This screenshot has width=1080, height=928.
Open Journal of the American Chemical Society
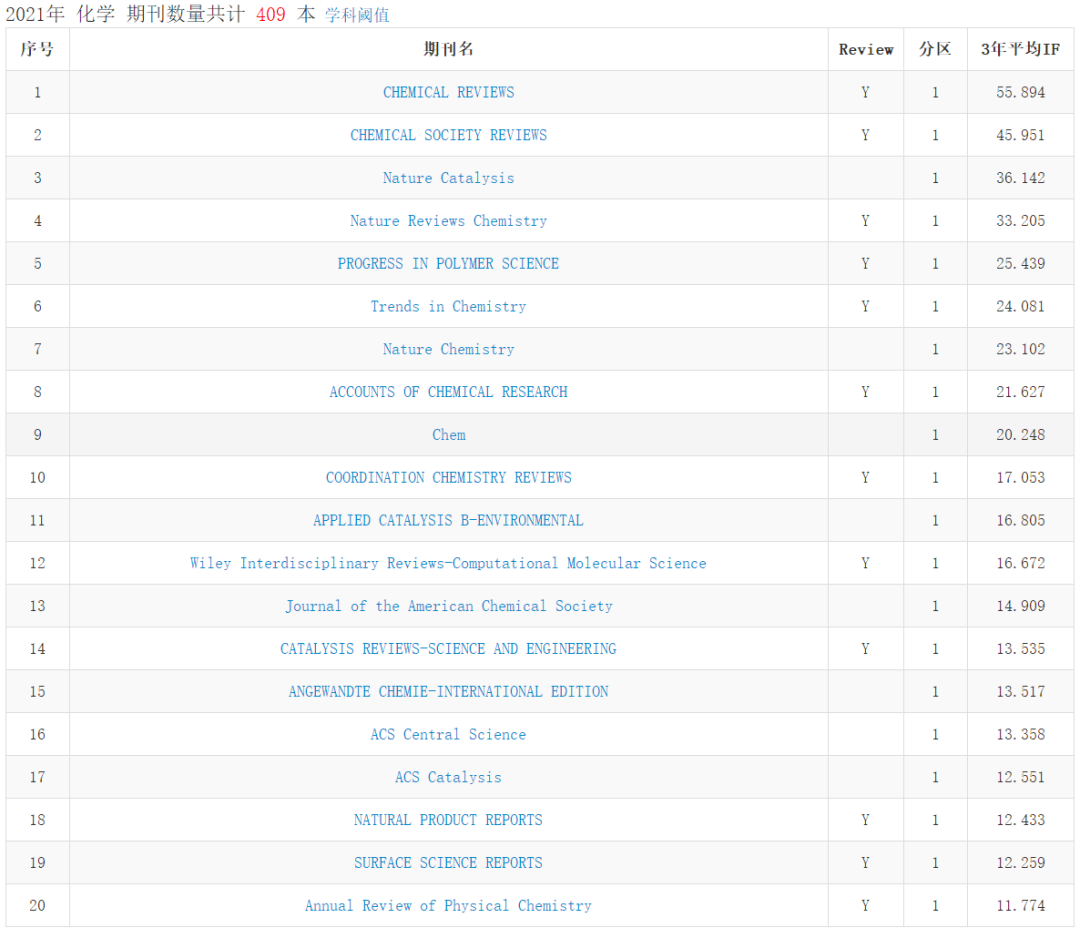pos(449,606)
